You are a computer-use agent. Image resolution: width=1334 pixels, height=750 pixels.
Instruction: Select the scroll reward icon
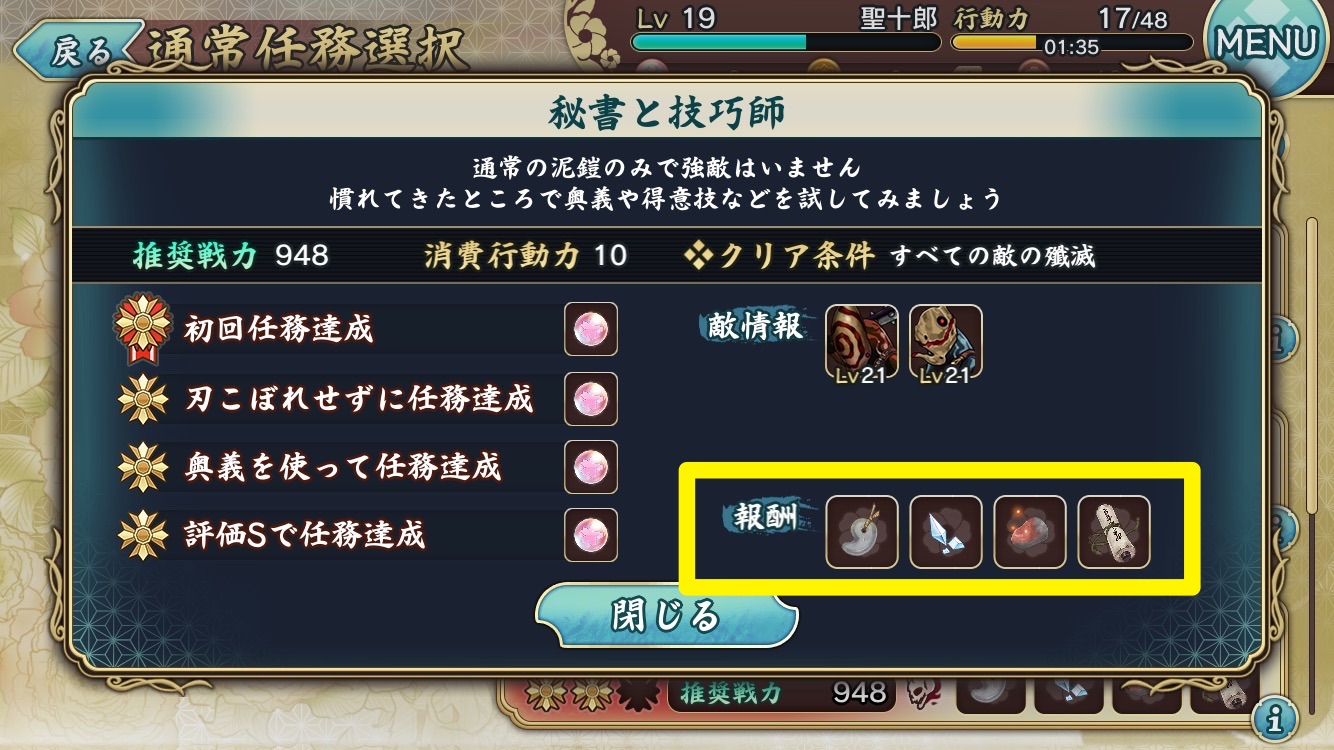coord(1113,531)
